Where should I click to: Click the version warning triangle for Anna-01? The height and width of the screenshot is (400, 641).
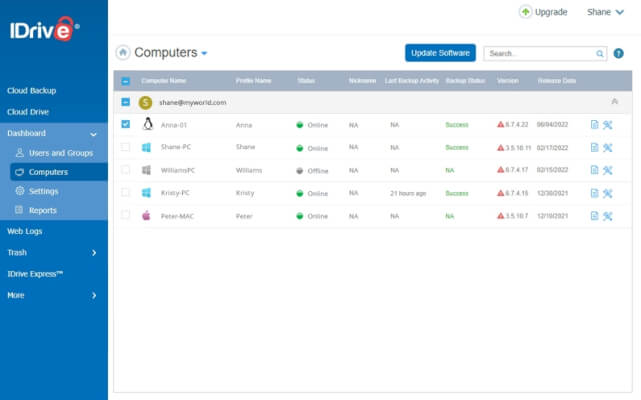[500, 124]
